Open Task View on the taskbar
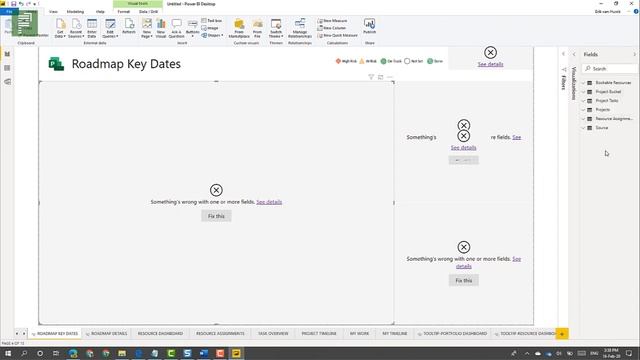The image size is (640, 360). [x=56, y=353]
